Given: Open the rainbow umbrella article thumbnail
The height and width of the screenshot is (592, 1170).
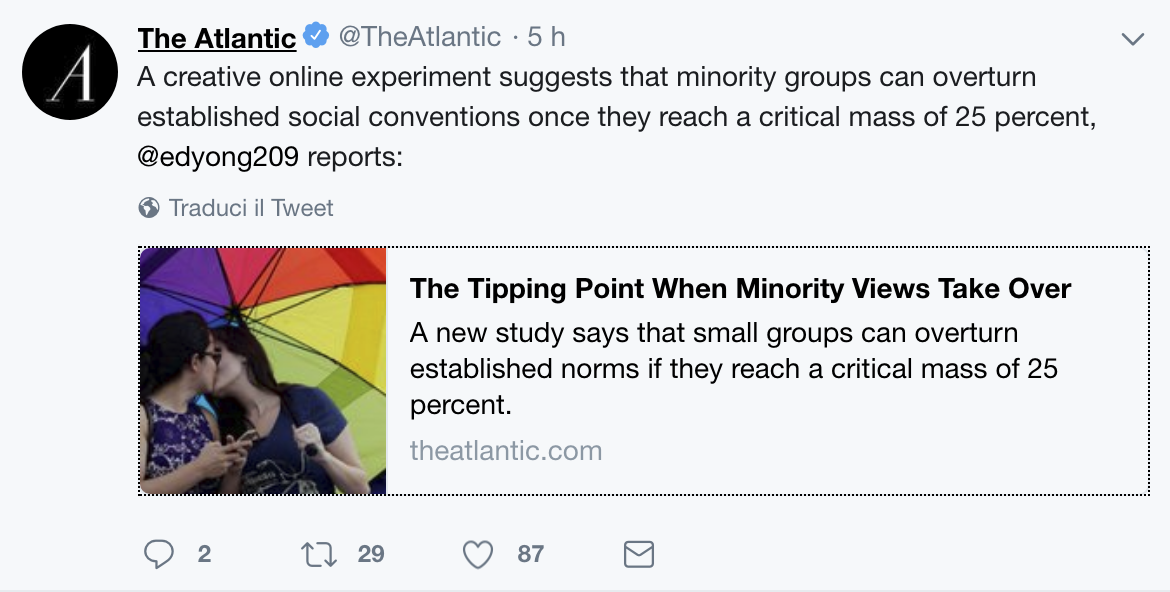Looking at the screenshot, I should click(263, 371).
